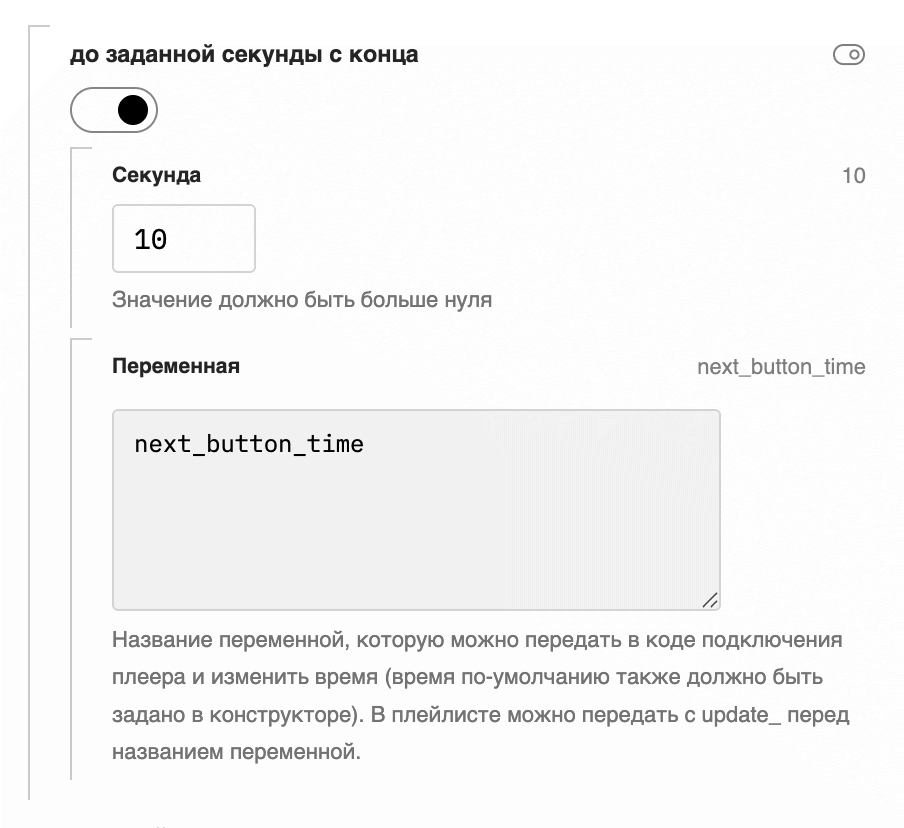Click the 'Переменная' field label
Image resolution: width=904 pixels, height=828 pixels.
176,366
